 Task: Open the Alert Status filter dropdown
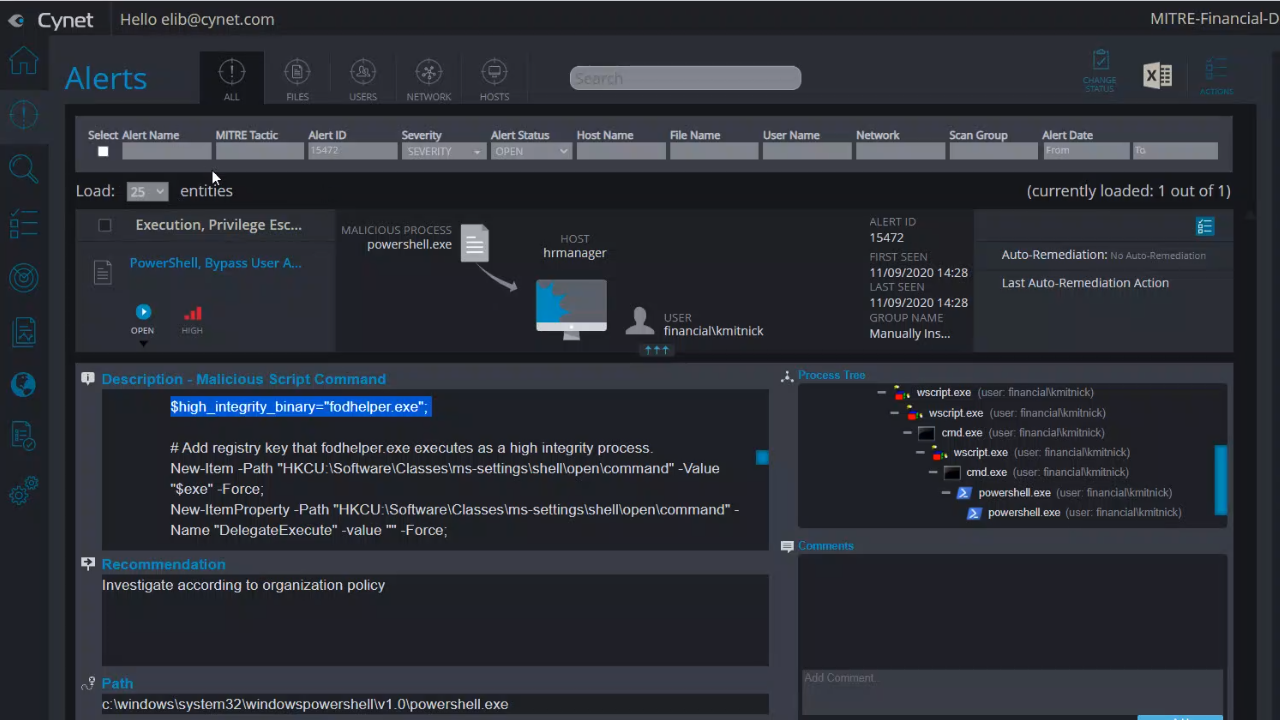[531, 151]
